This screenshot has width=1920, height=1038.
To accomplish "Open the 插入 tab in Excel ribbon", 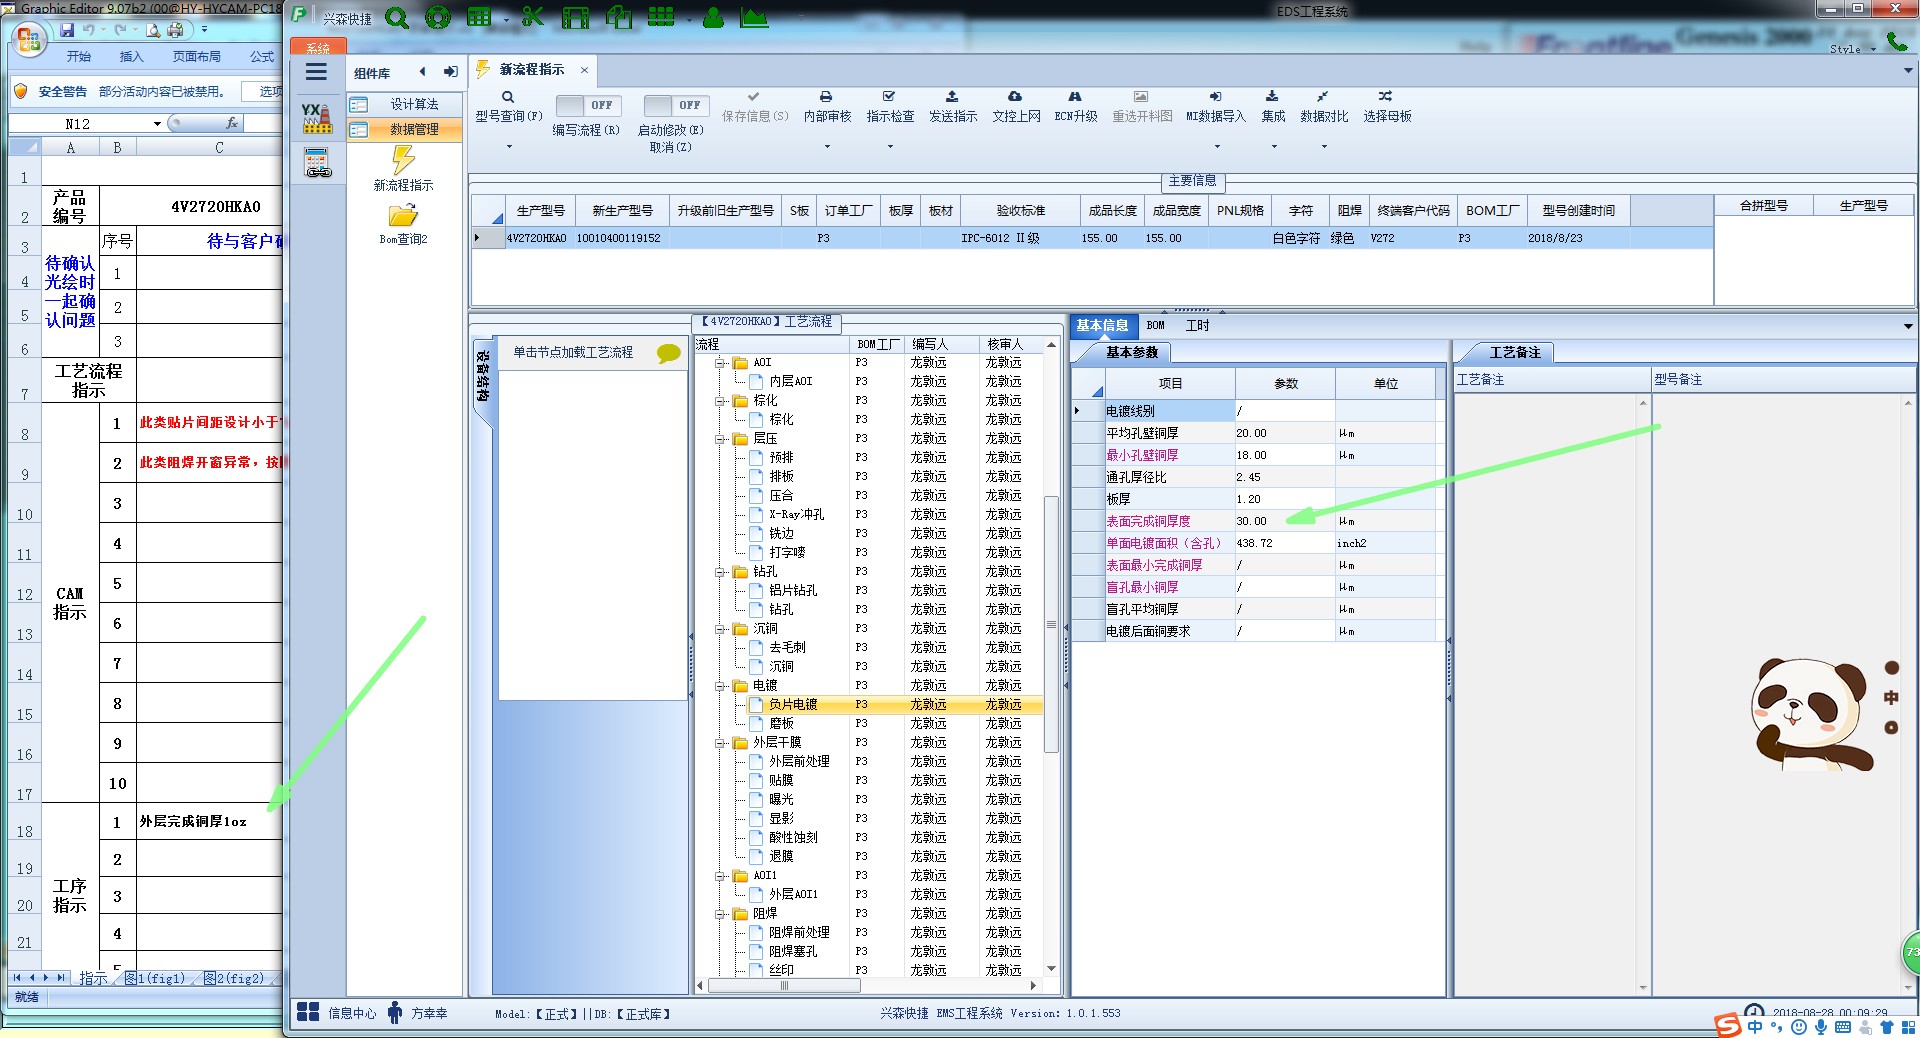I will tap(131, 57).
